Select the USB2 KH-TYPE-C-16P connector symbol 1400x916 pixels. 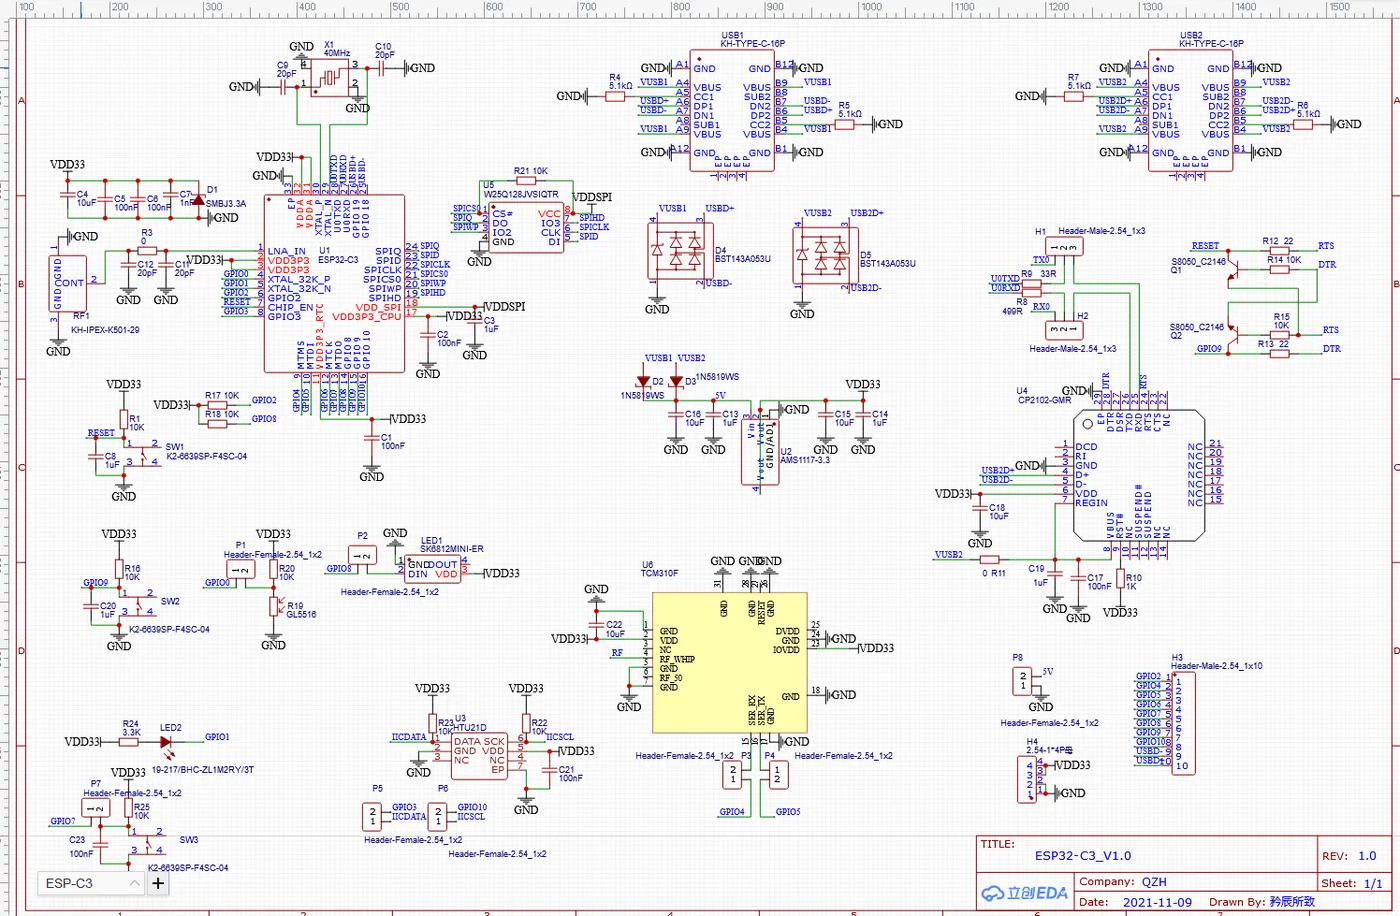click(1190, 110)
